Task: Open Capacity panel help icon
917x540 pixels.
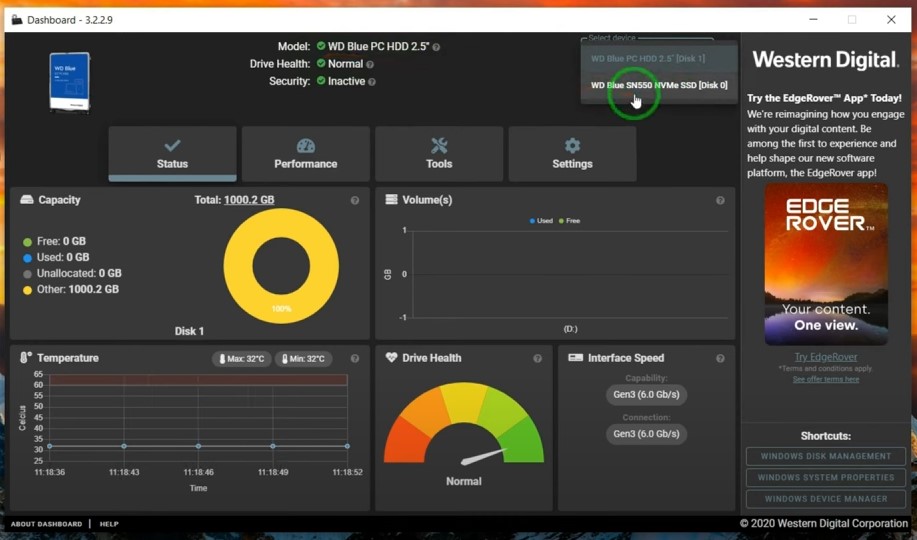Action: tap(355, 201)
